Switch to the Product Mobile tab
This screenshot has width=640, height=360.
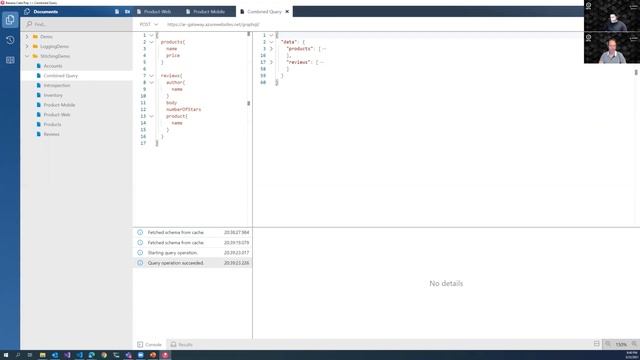click(x=209, y=12)
